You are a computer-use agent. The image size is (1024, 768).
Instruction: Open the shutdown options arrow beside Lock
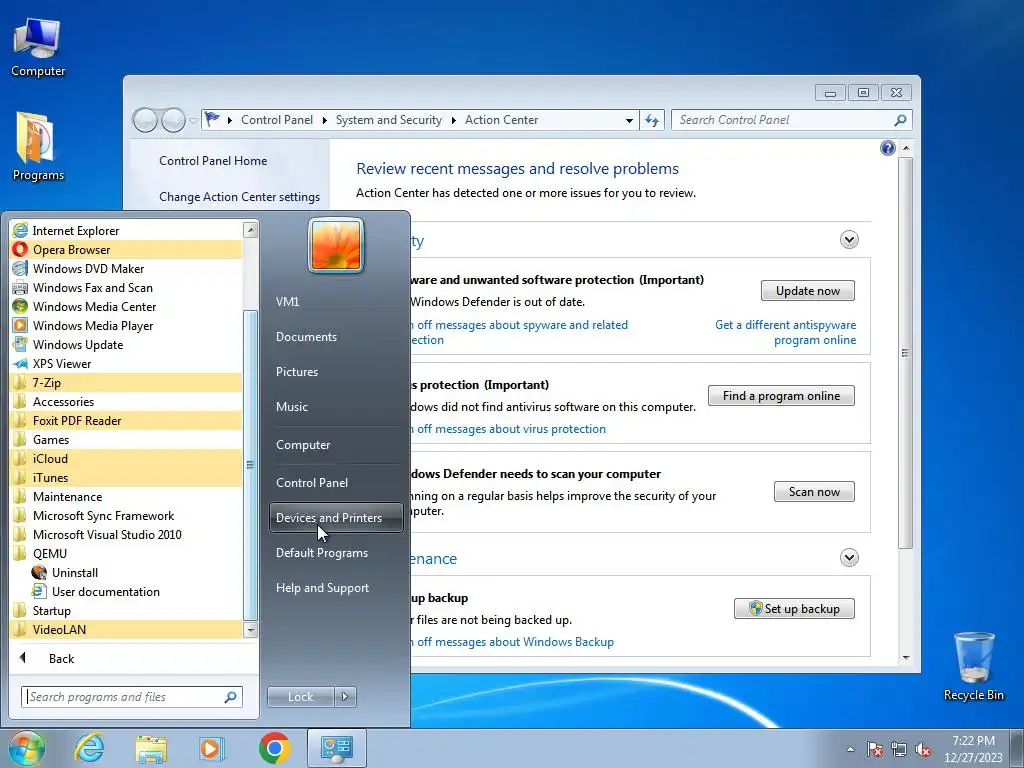click(345, 697)
